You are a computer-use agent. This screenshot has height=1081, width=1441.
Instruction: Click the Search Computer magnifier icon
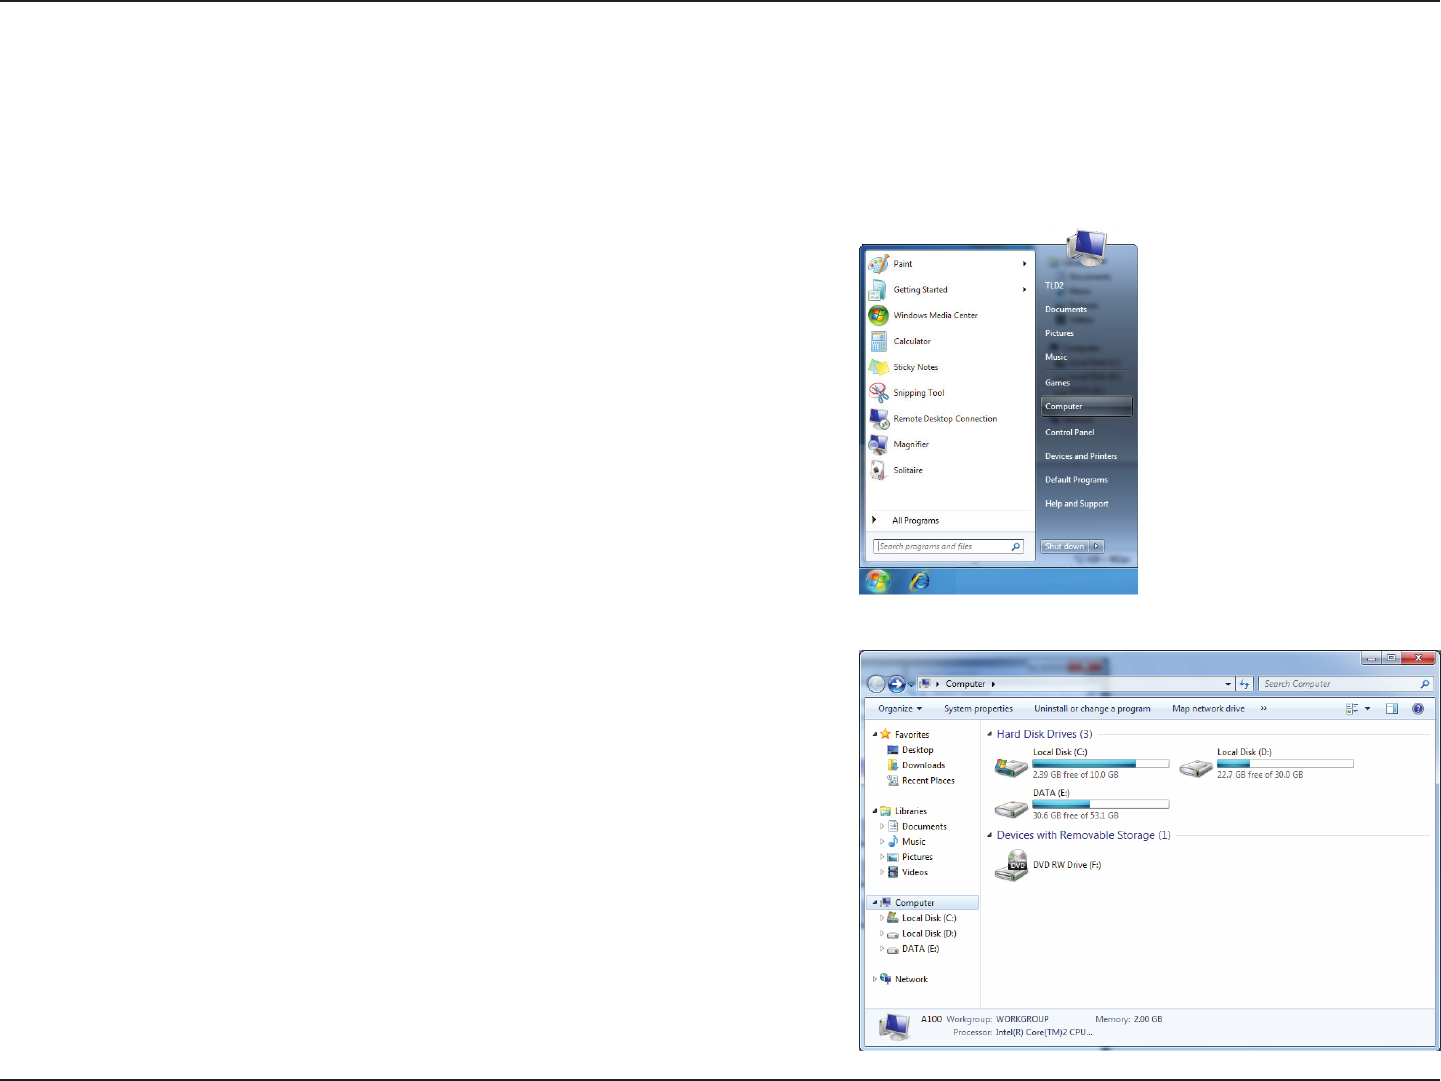coord(1425,684)
